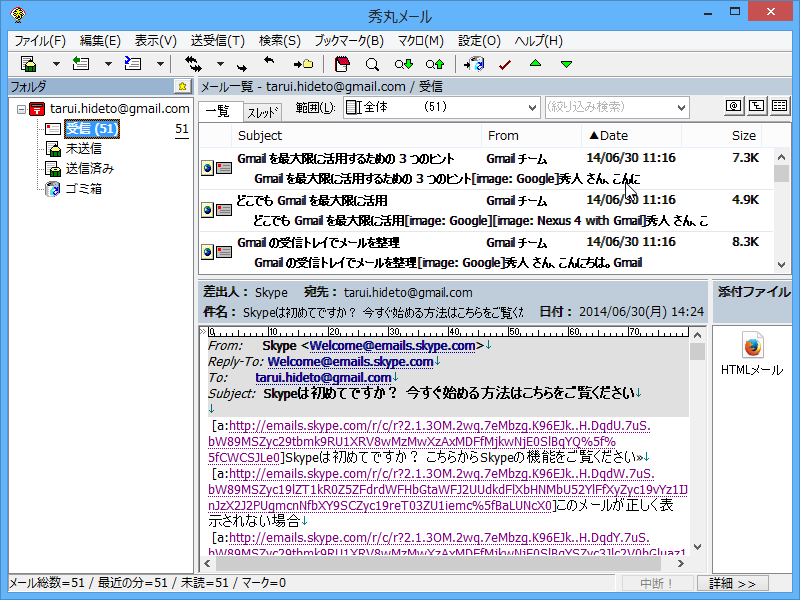This screenshot has height=600, width=800.
Task: Click the new mail compose toolbar icon
Action: point(29,64)
